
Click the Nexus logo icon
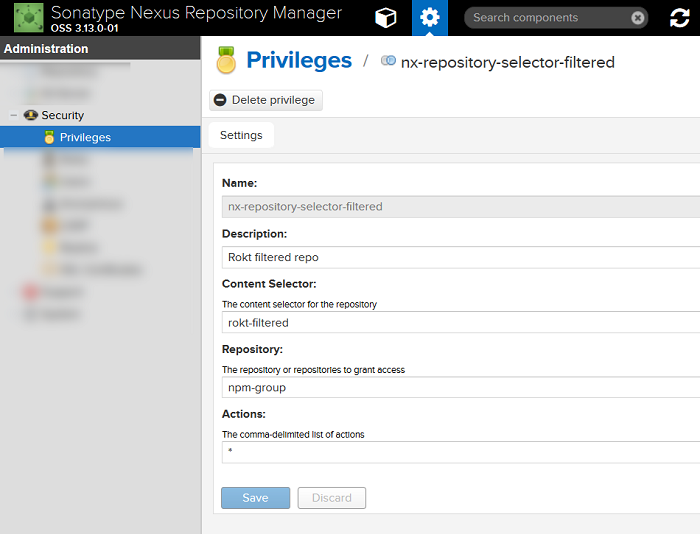[29, 18]
